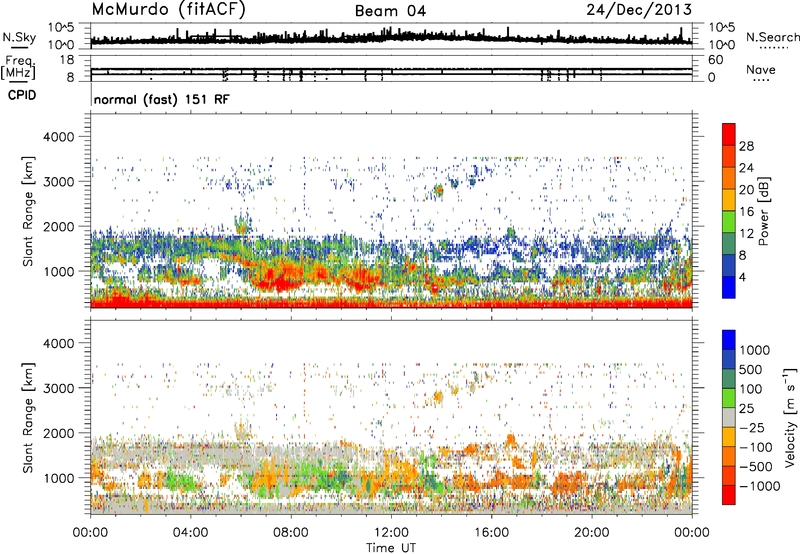
Task: Click the '28' power colorbar tick label
Action: (x=746, y=146)
